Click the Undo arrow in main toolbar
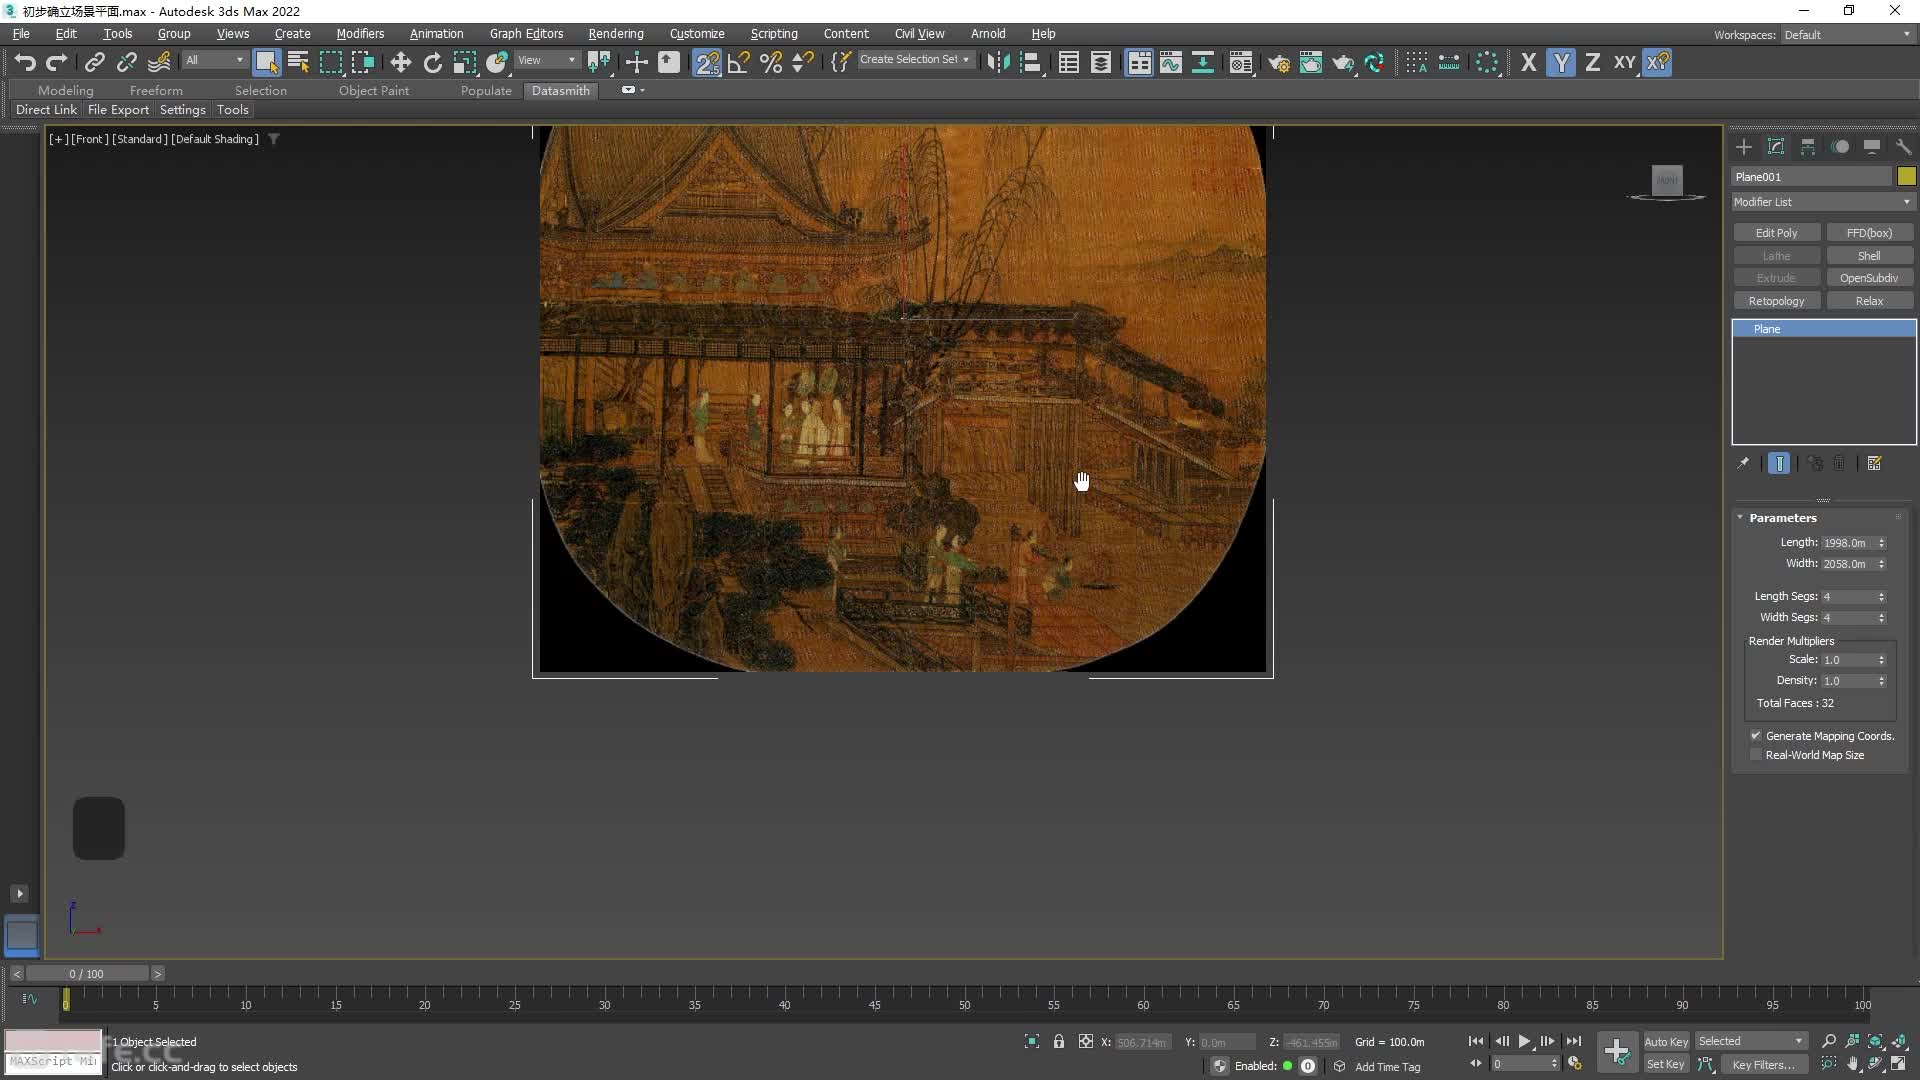This screenshot has height=1080, width=1920. tap(25, 62)
